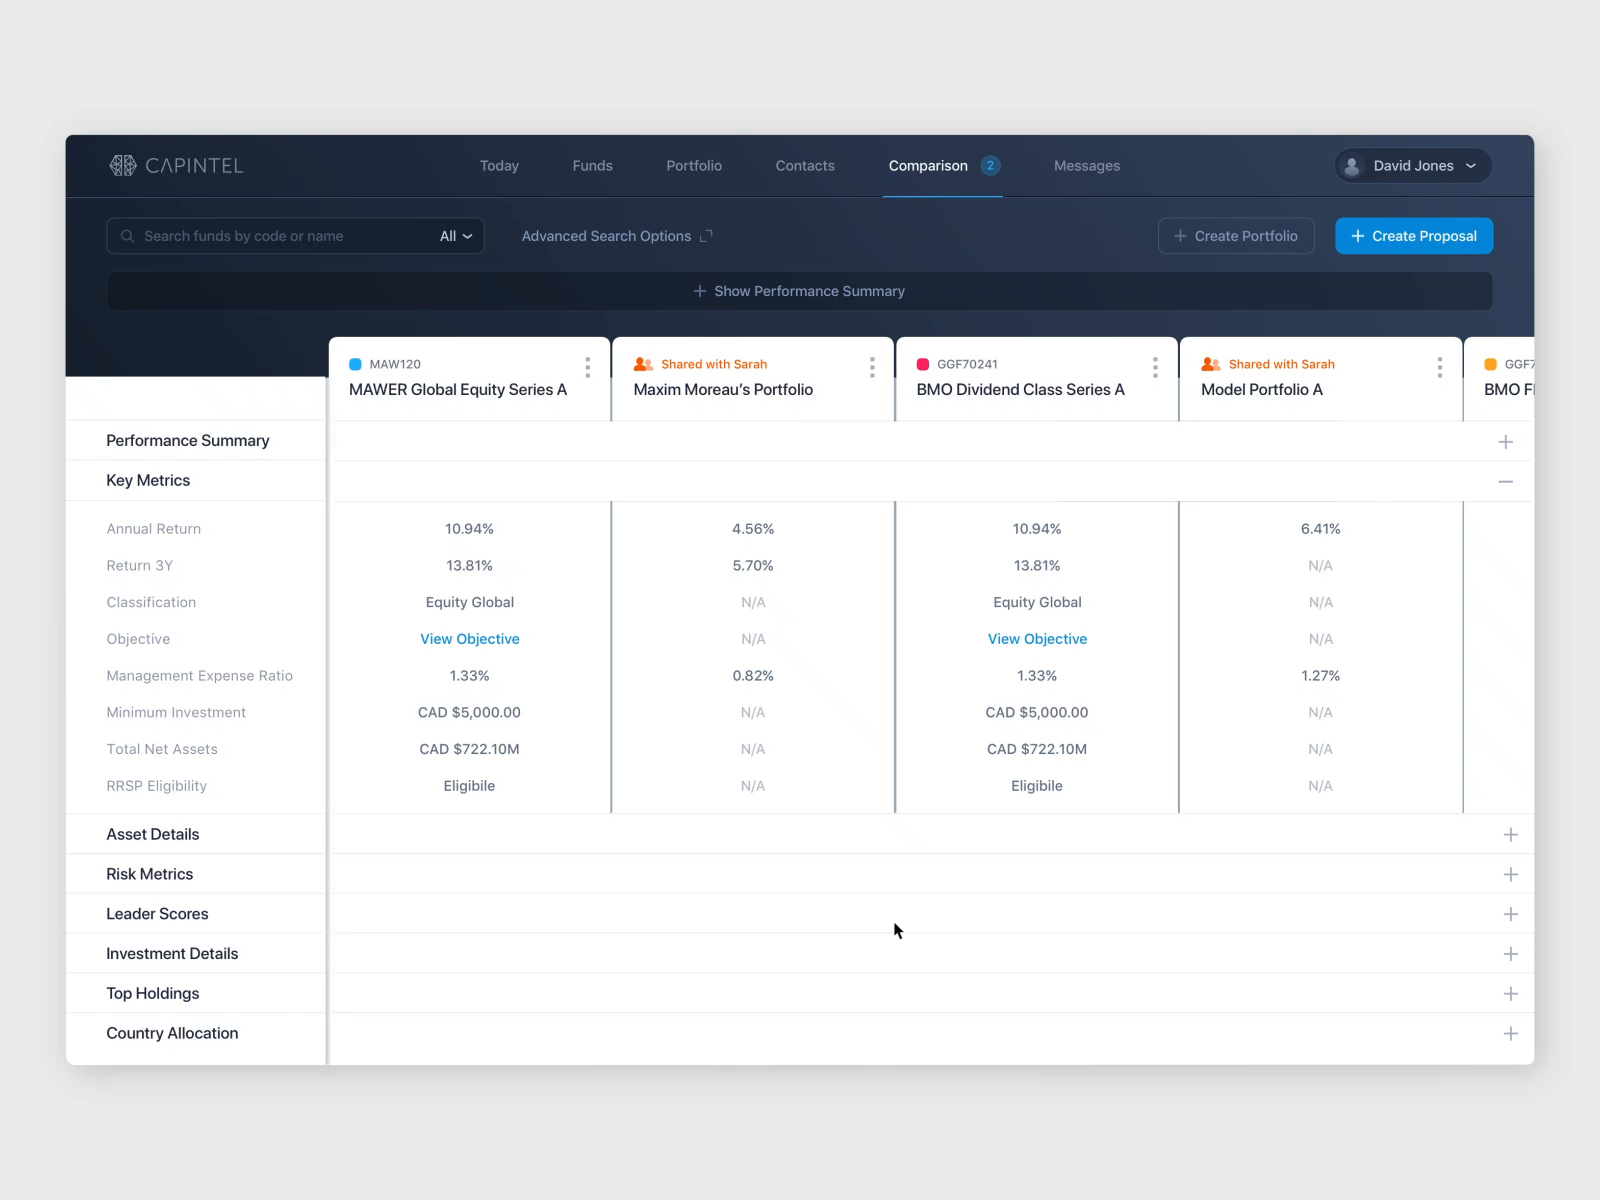Click shared users icon on Maxim Moreau's Portfolio
1600x1200 pixels.
(643, 364)
